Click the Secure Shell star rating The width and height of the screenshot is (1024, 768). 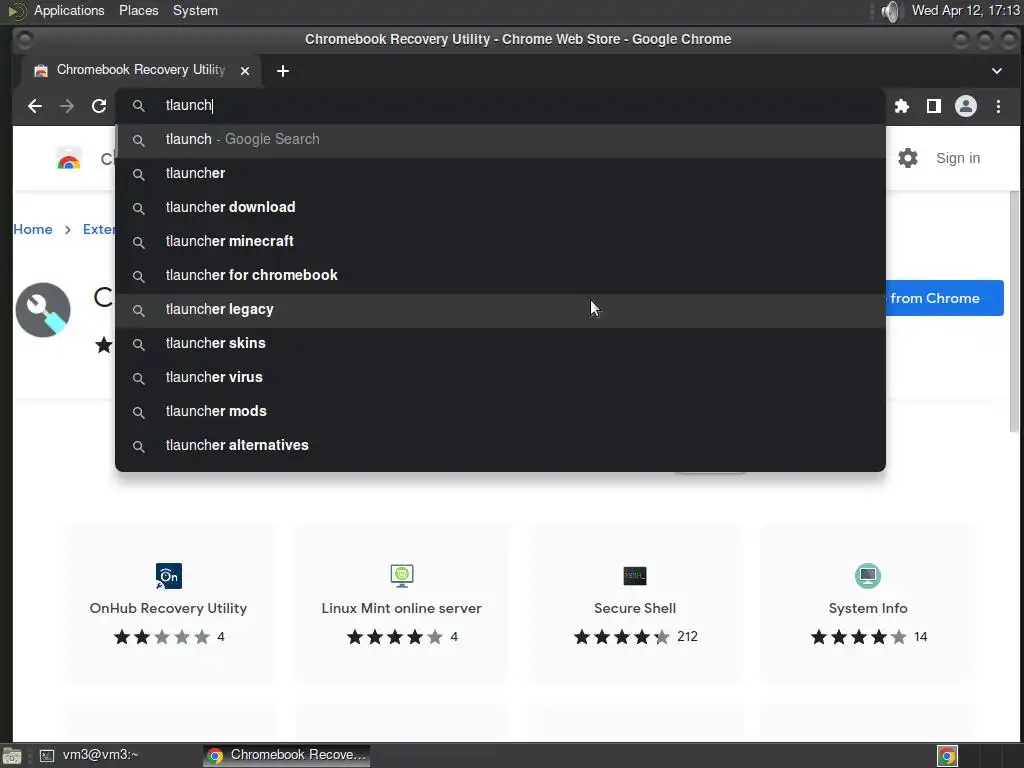click(622, 637)
